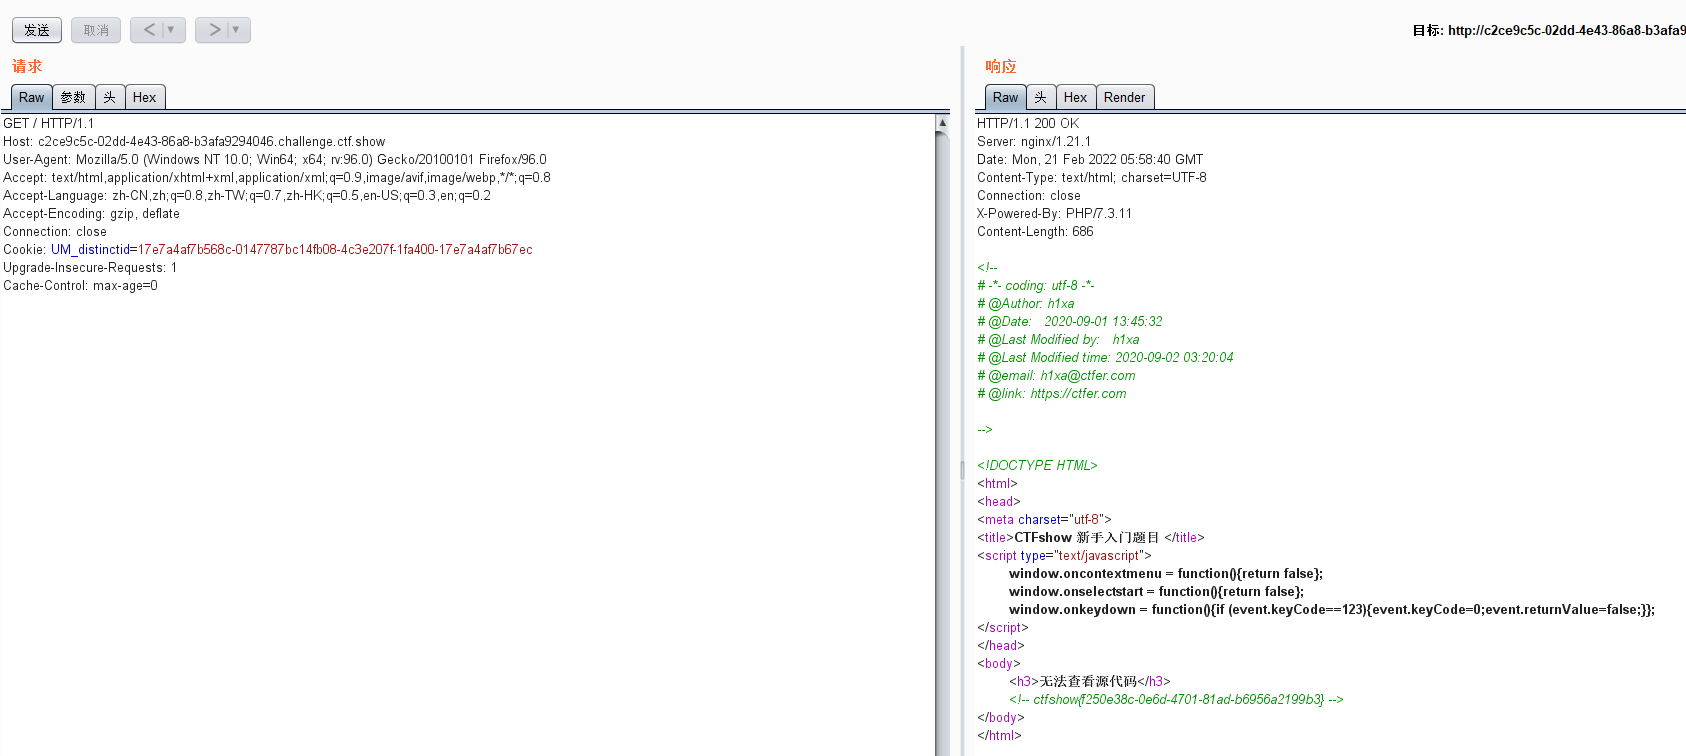Image resolution: width=1686 pixels, height=756 pixels.
Task: Click the '@link: https://ctfer.com' comment line
Action: 1052,393
